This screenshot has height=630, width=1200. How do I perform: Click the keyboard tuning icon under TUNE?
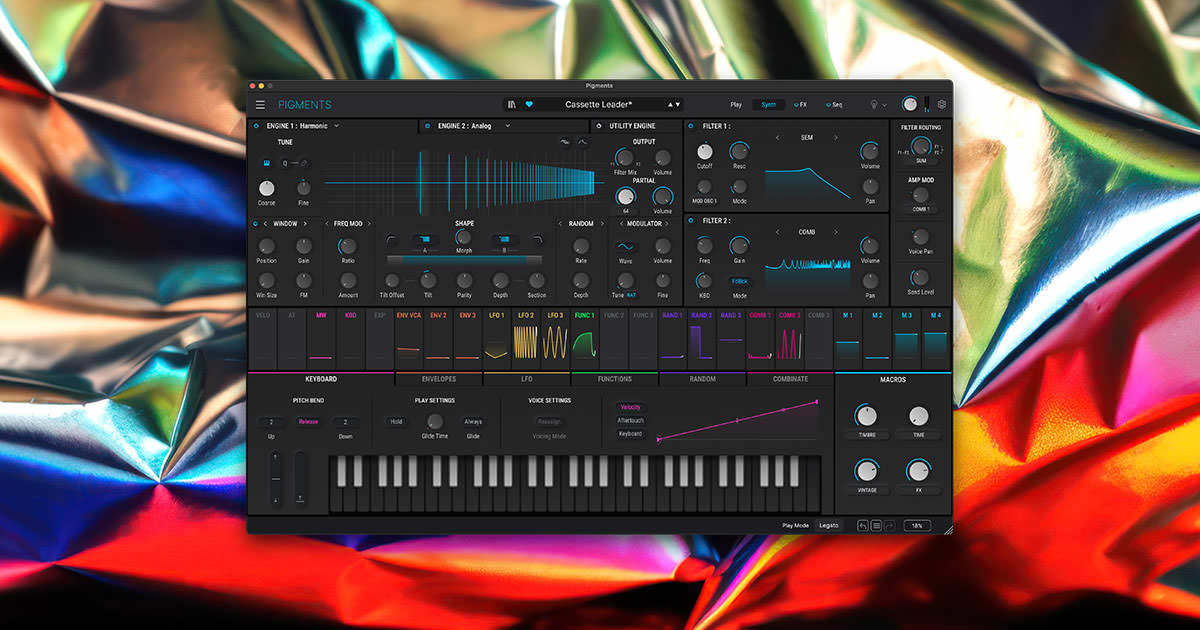267,163
